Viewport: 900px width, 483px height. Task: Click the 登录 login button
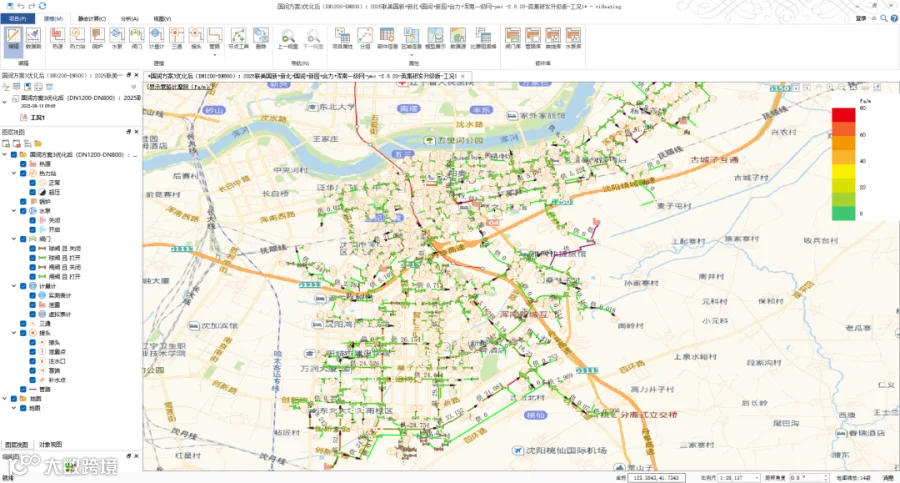tap(861, 18)
